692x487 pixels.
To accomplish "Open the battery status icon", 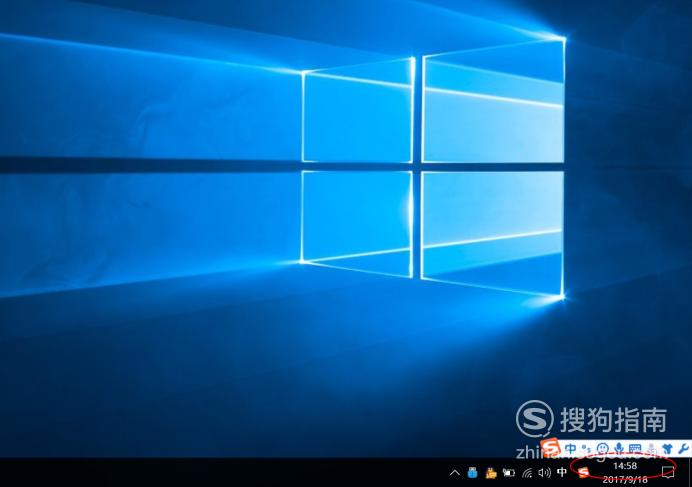I will [x=509, y=473].
